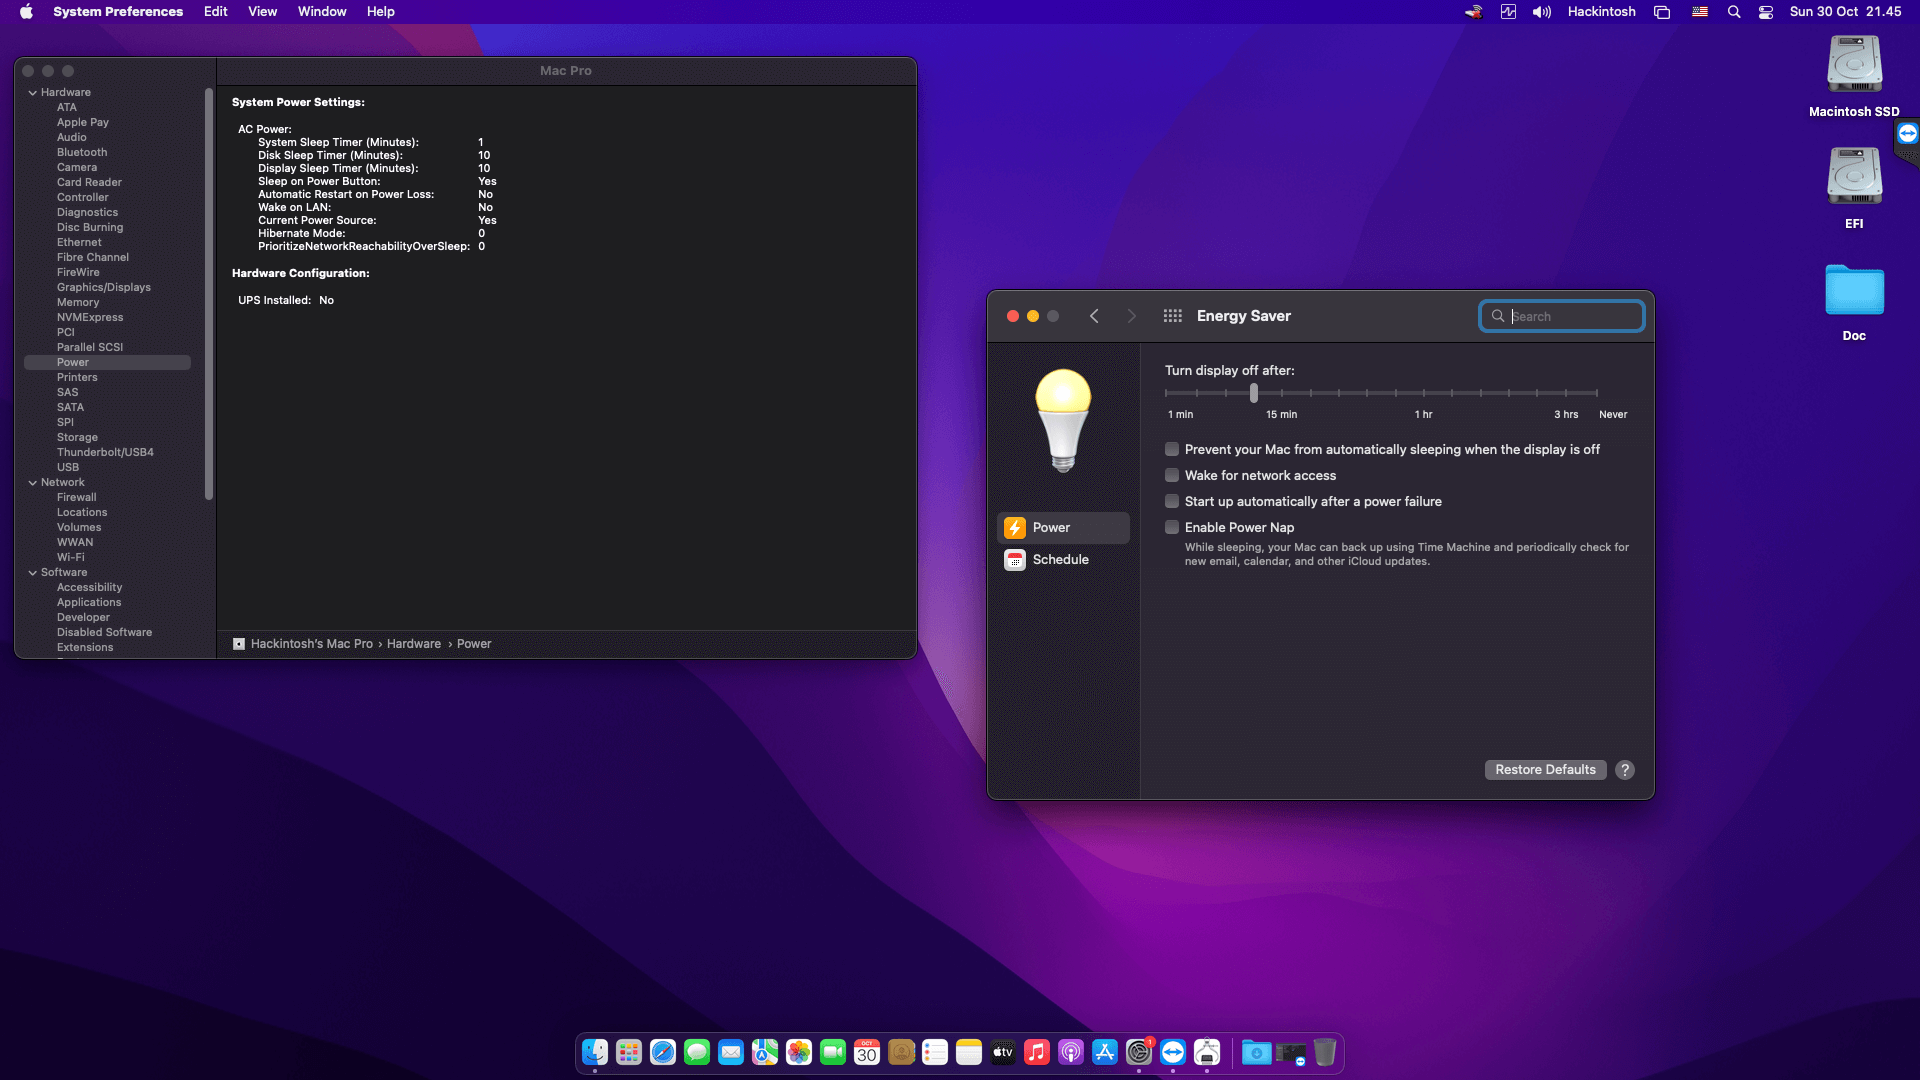The image size is (1920, 1080).
Task: Open the Macintosh SSD drive icon
Action: [x=1854, y=65]
